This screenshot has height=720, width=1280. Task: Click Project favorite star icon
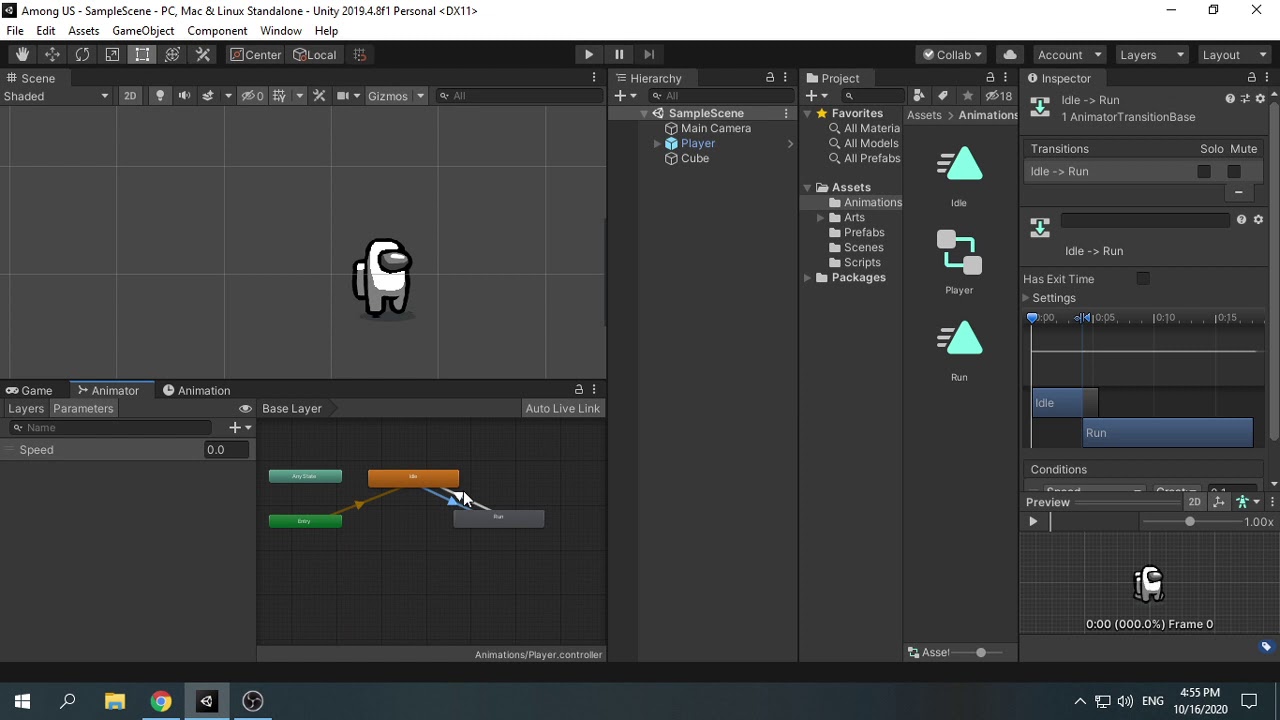967,96
